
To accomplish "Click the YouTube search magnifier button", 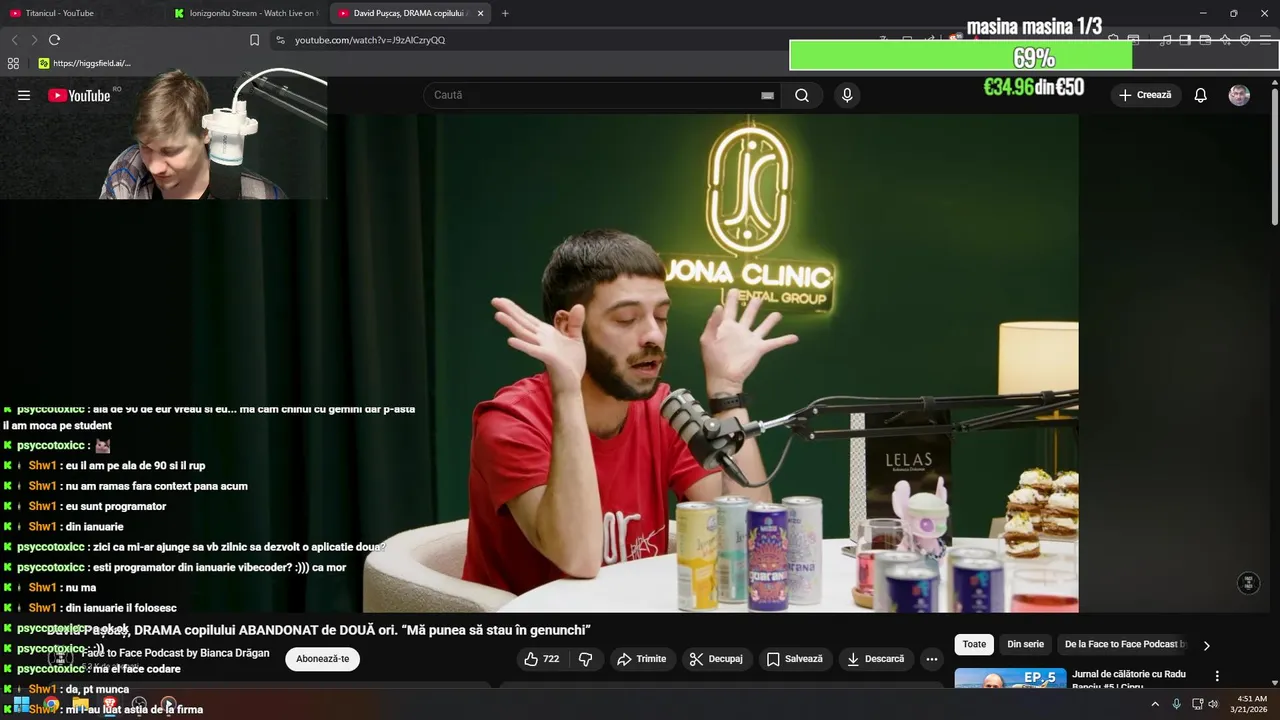I will tap(802, 95).
